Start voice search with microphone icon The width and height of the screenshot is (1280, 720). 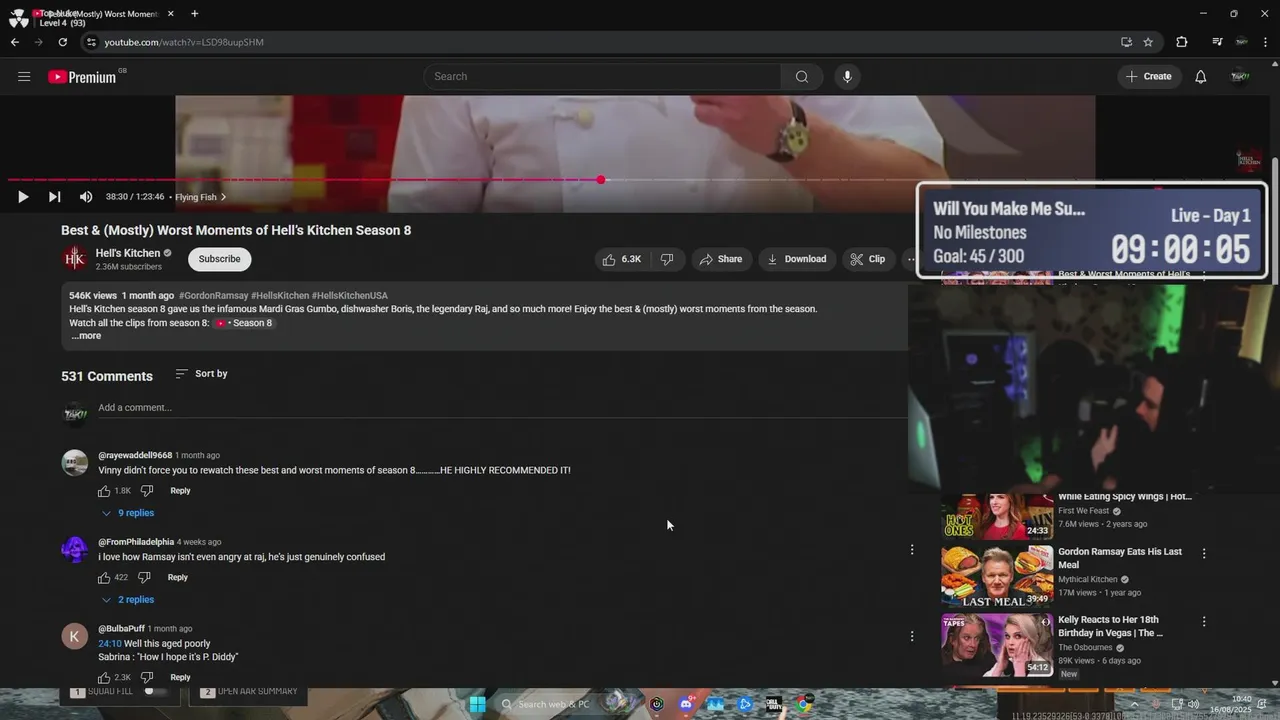click(x=847, y=77)
